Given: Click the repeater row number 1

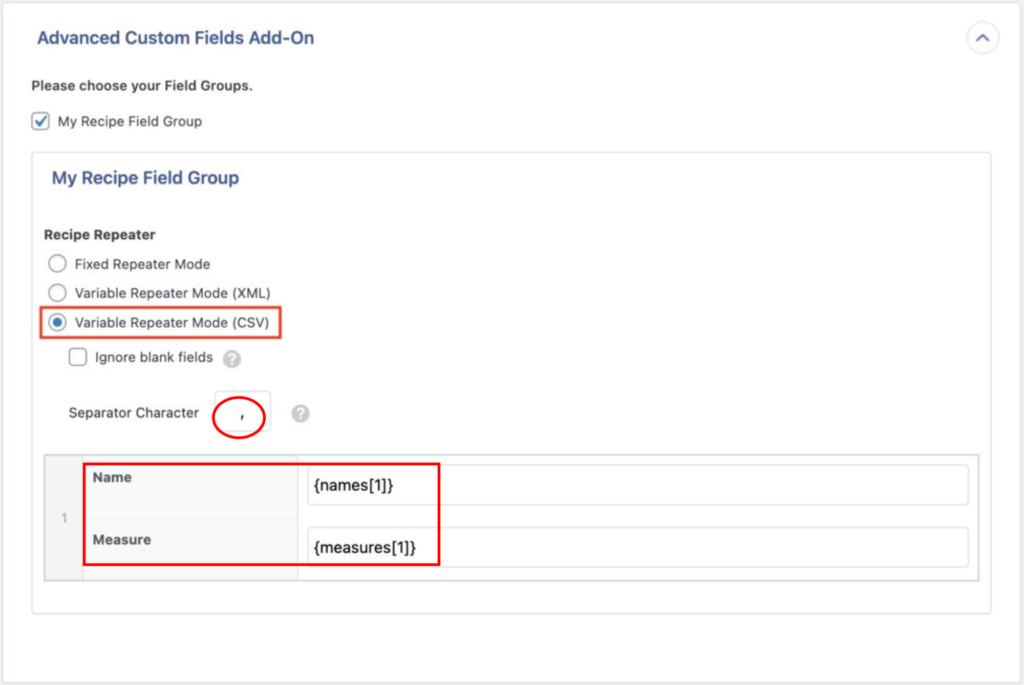Looking at the screenshot, I should pyautogui.click(x=64, y=518).
